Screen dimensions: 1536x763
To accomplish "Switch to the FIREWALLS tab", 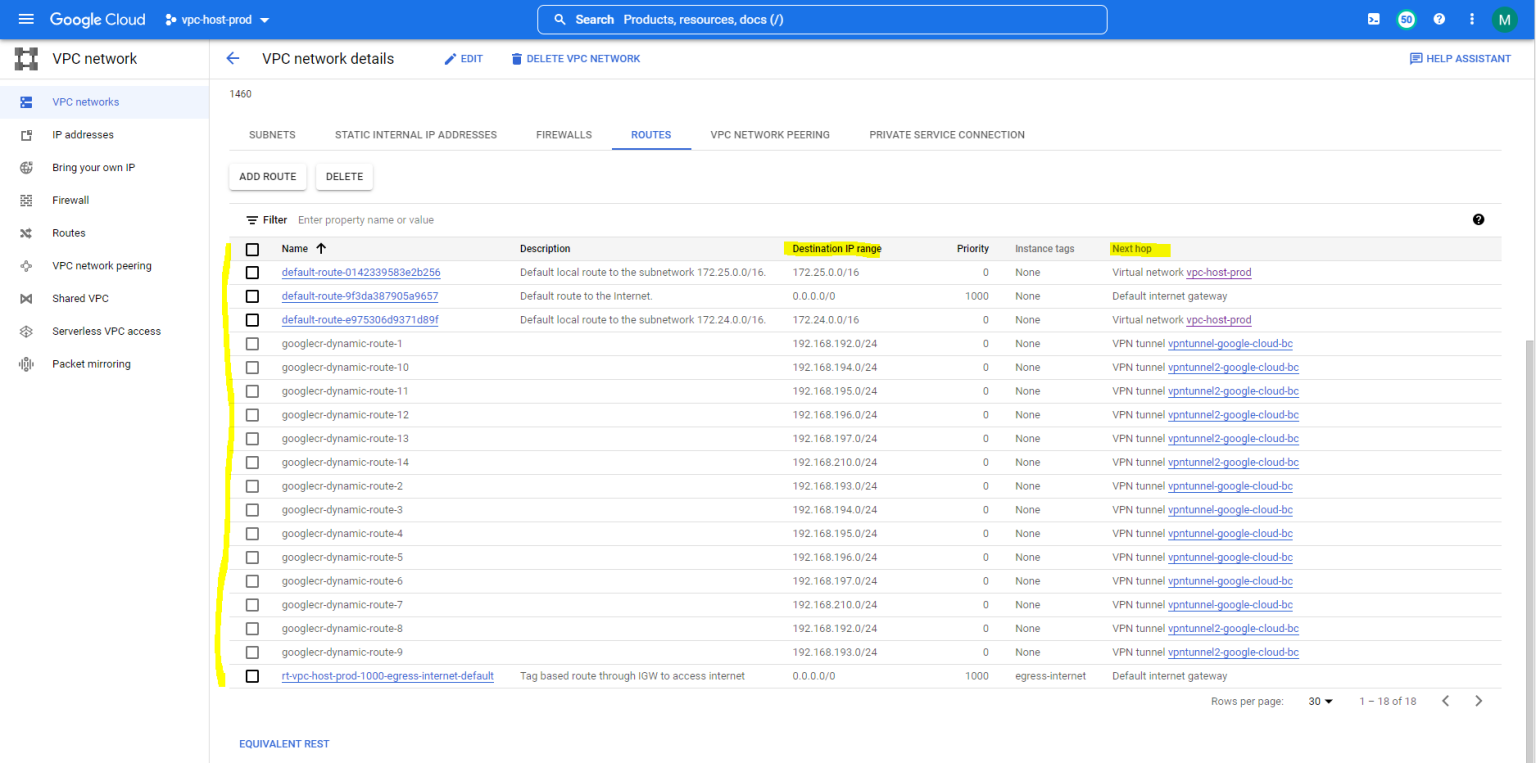I will point(563,134).
